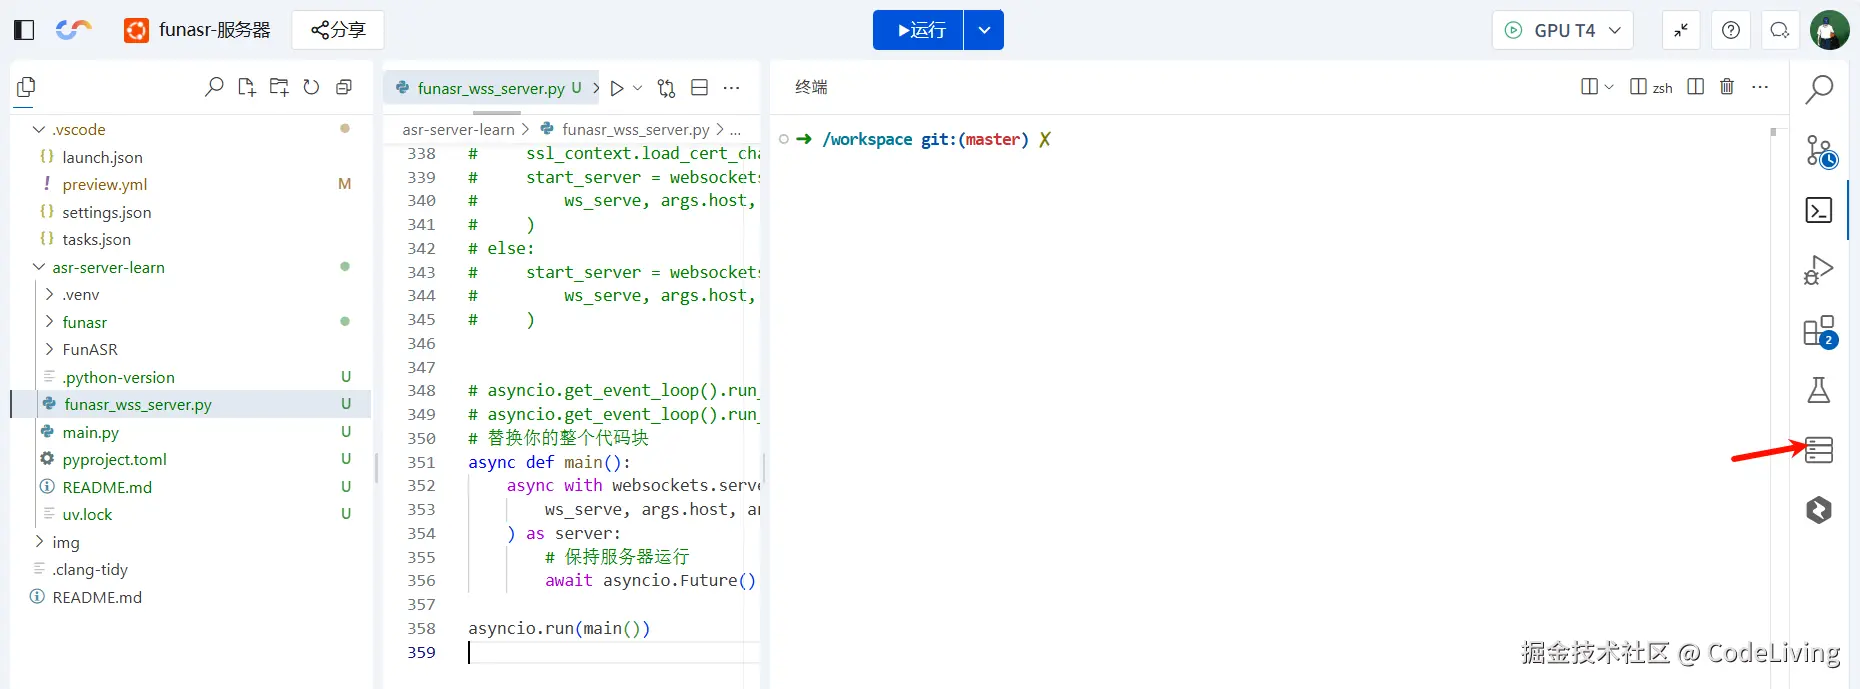Image resolution: width=1860 pixels, height=689 pixels.
Task: Kill the terminal with trash icon
Action: [1727, 87]
